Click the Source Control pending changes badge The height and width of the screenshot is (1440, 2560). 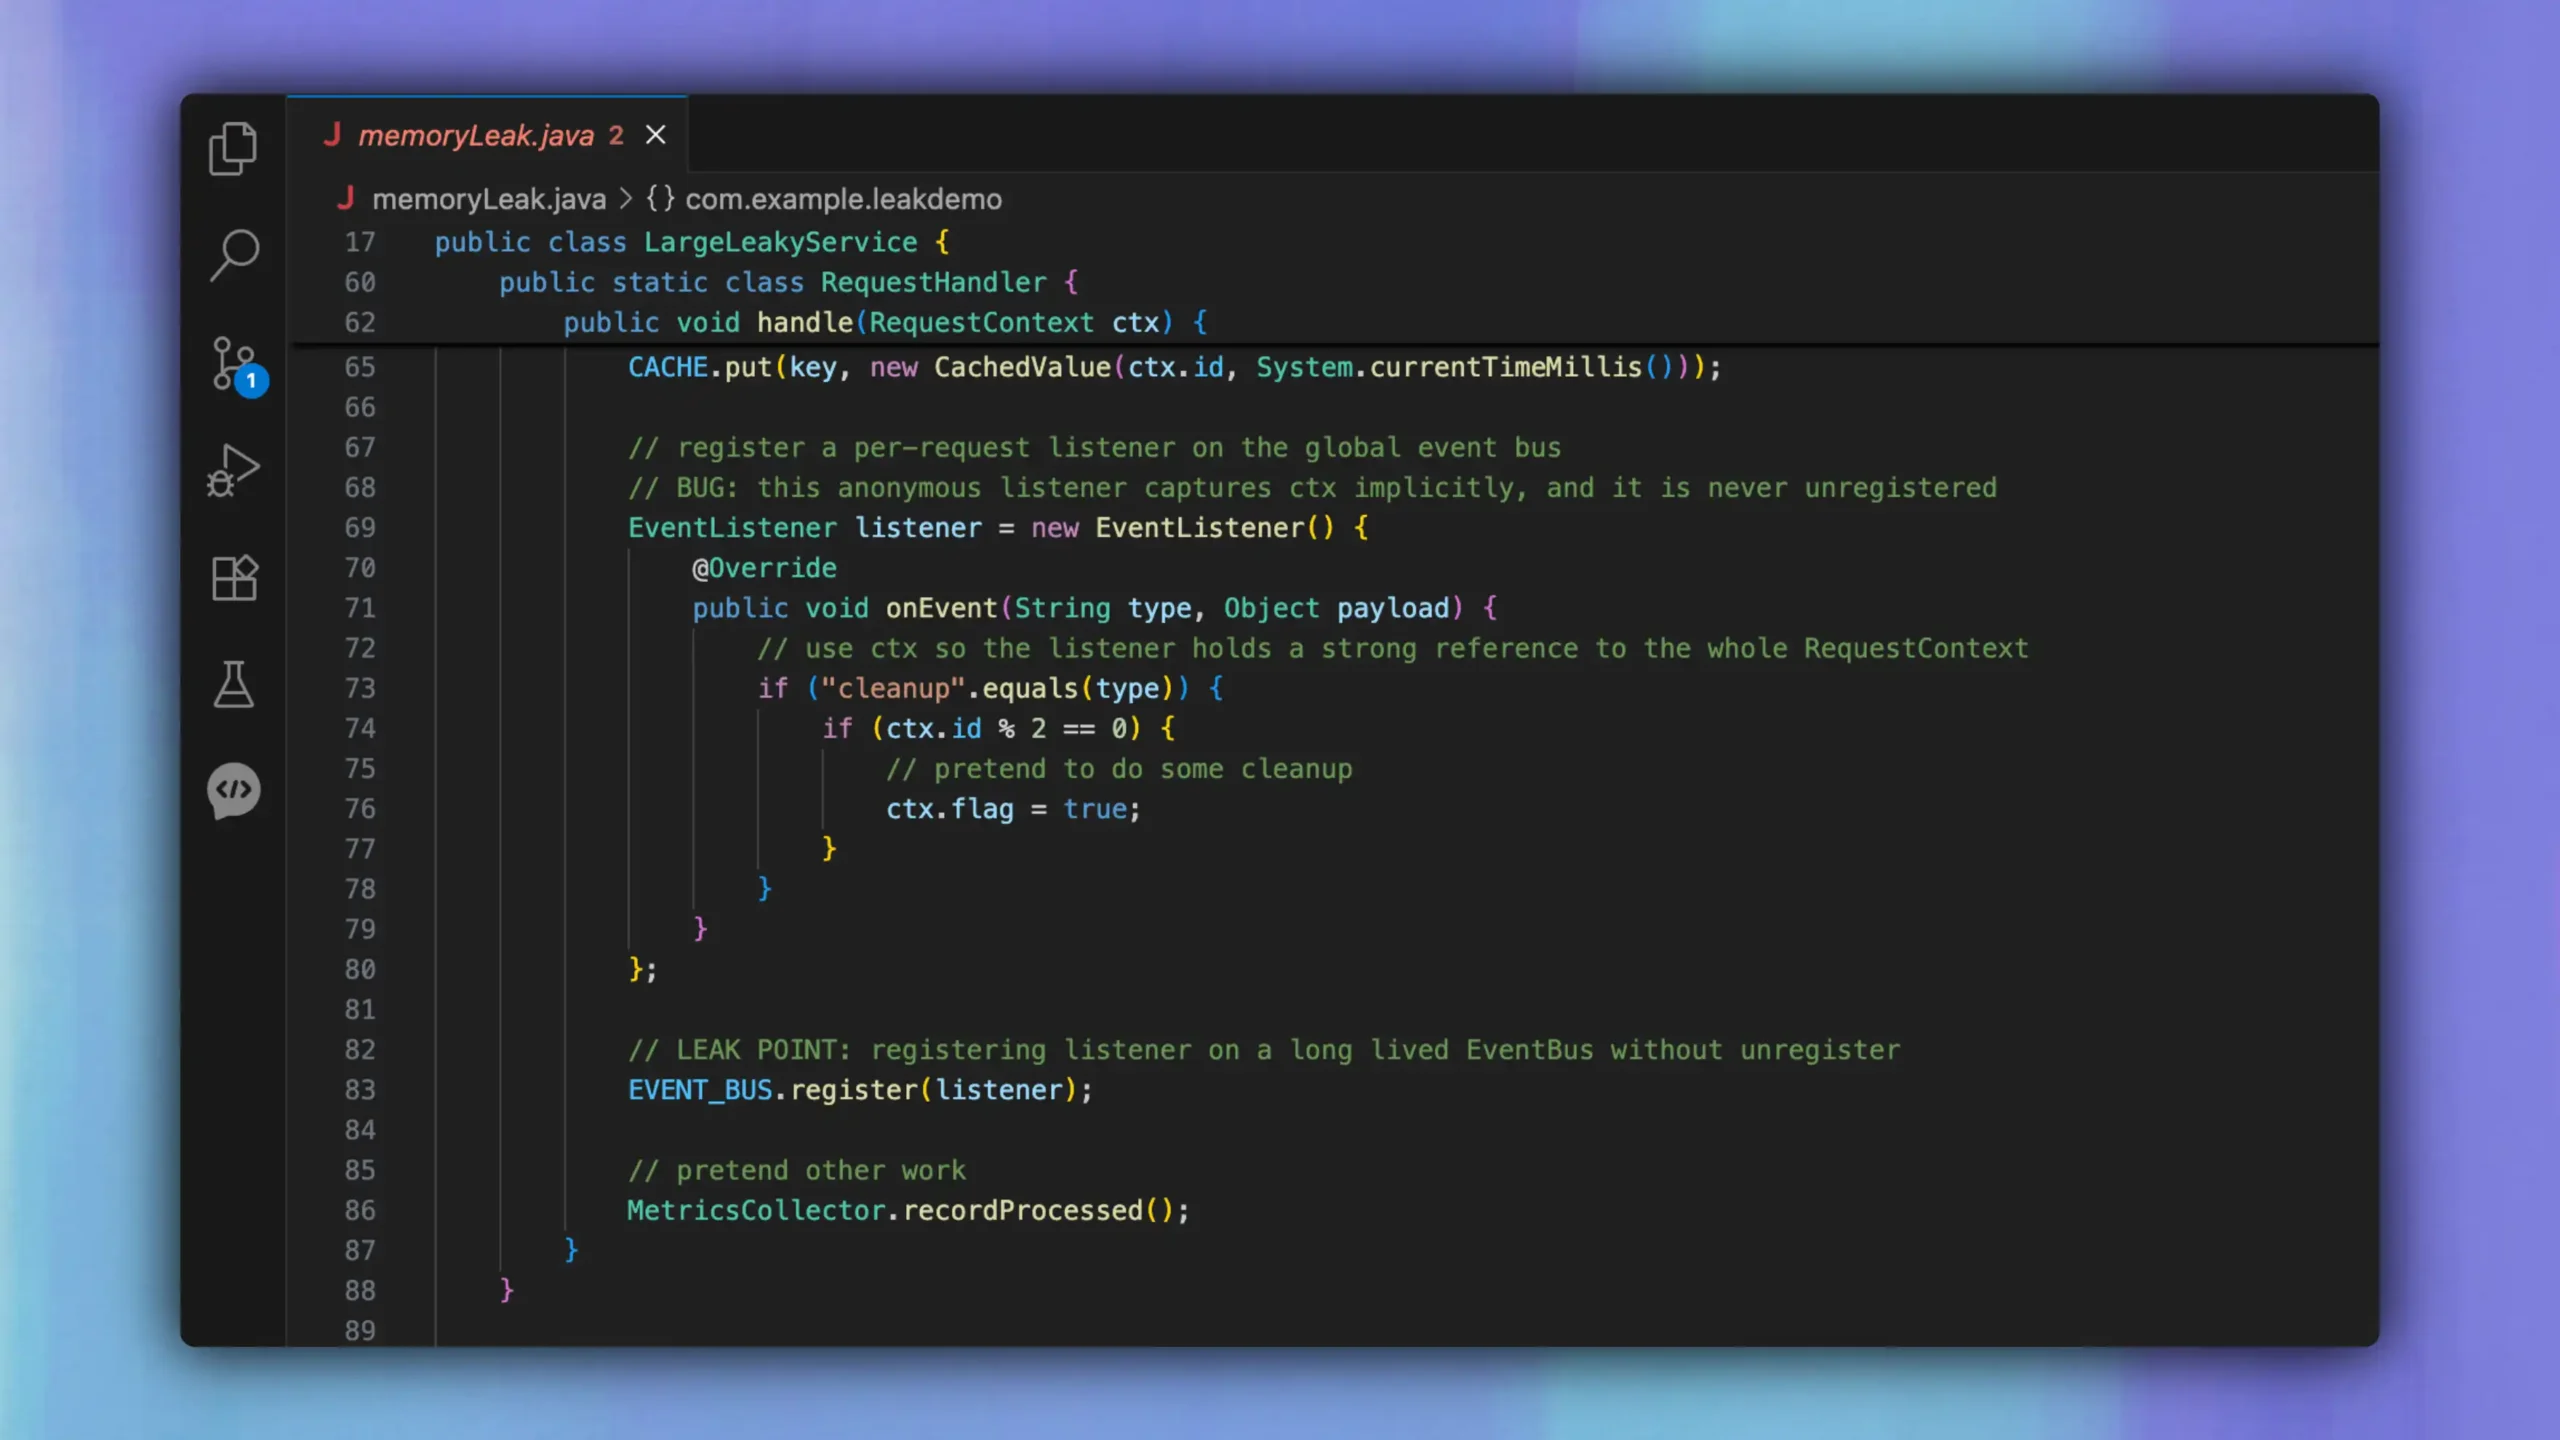click(252, 382)
